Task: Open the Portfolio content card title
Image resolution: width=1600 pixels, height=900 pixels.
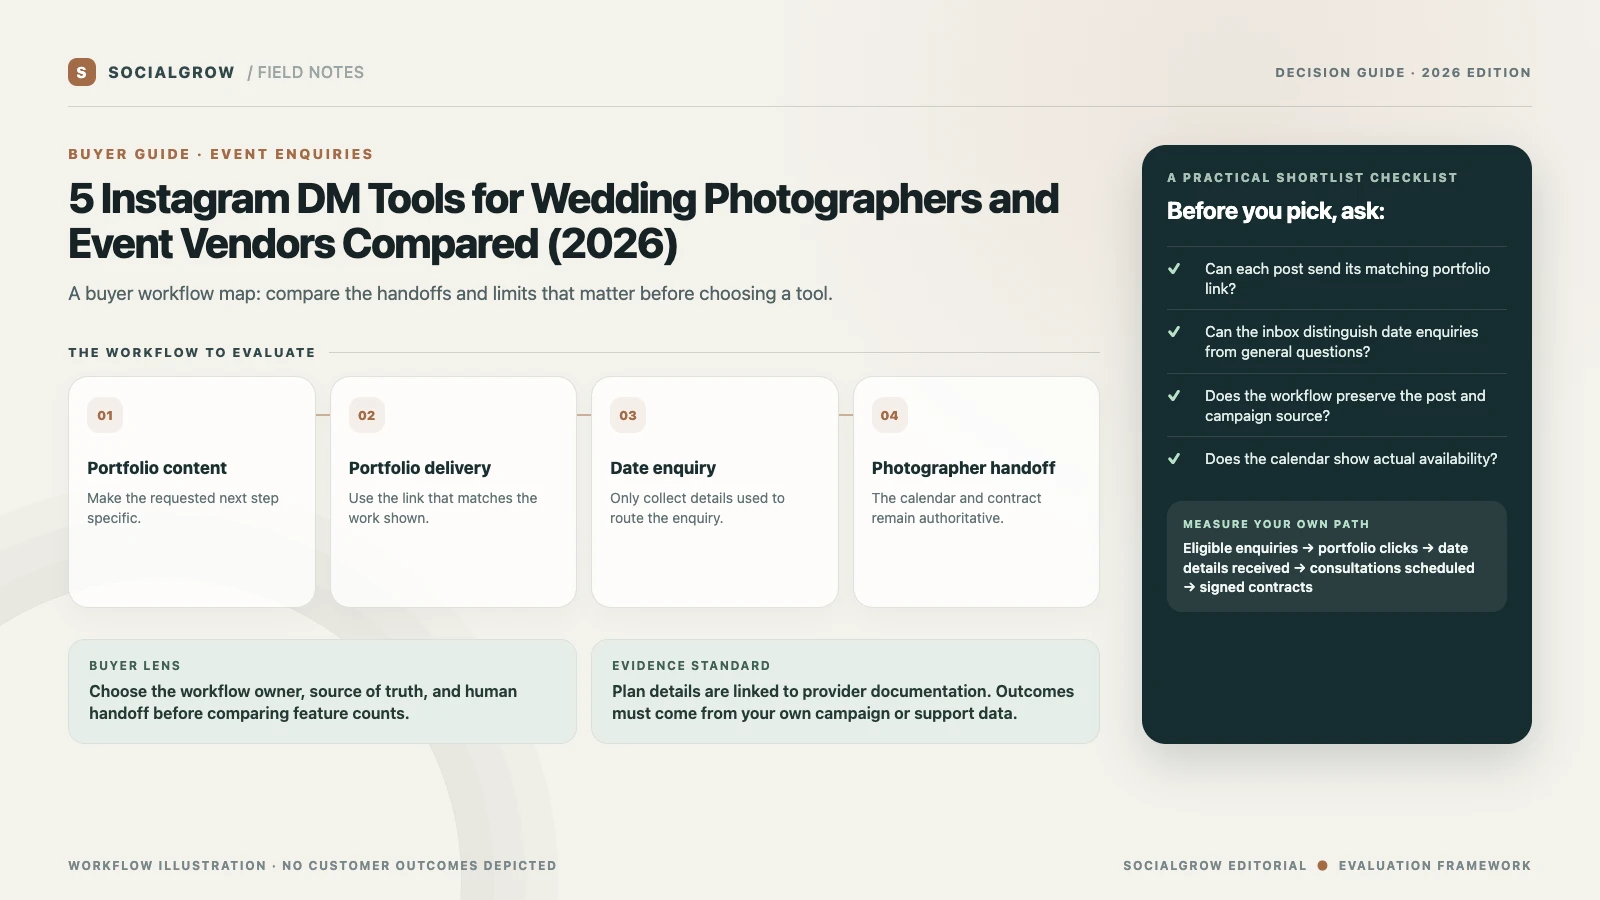Action: [157, 468]
